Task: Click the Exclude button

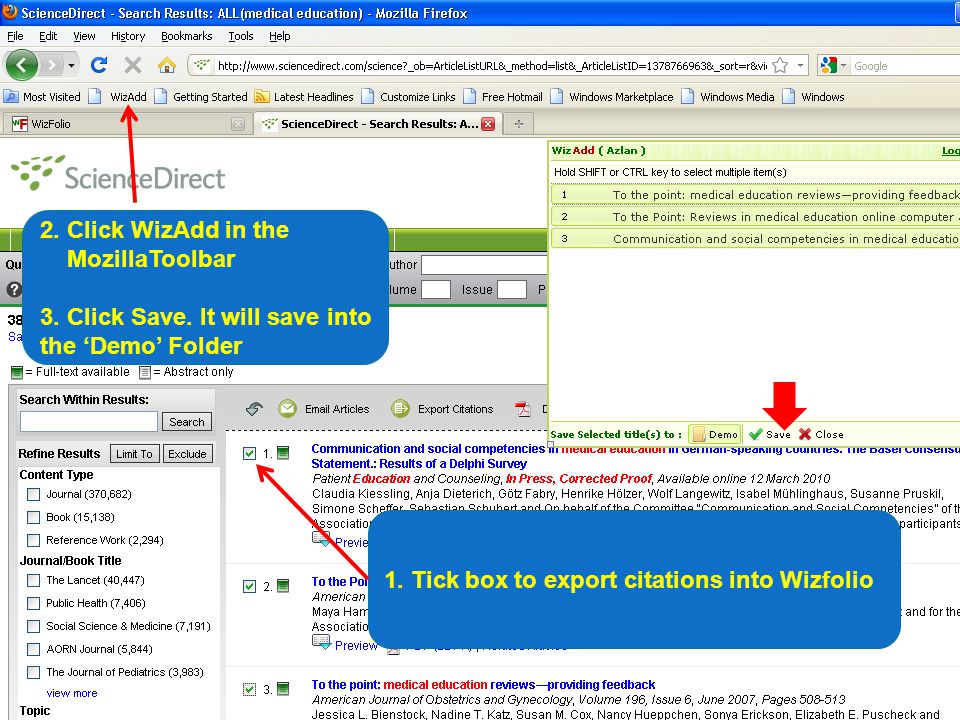Action: (x=187, y=454)
